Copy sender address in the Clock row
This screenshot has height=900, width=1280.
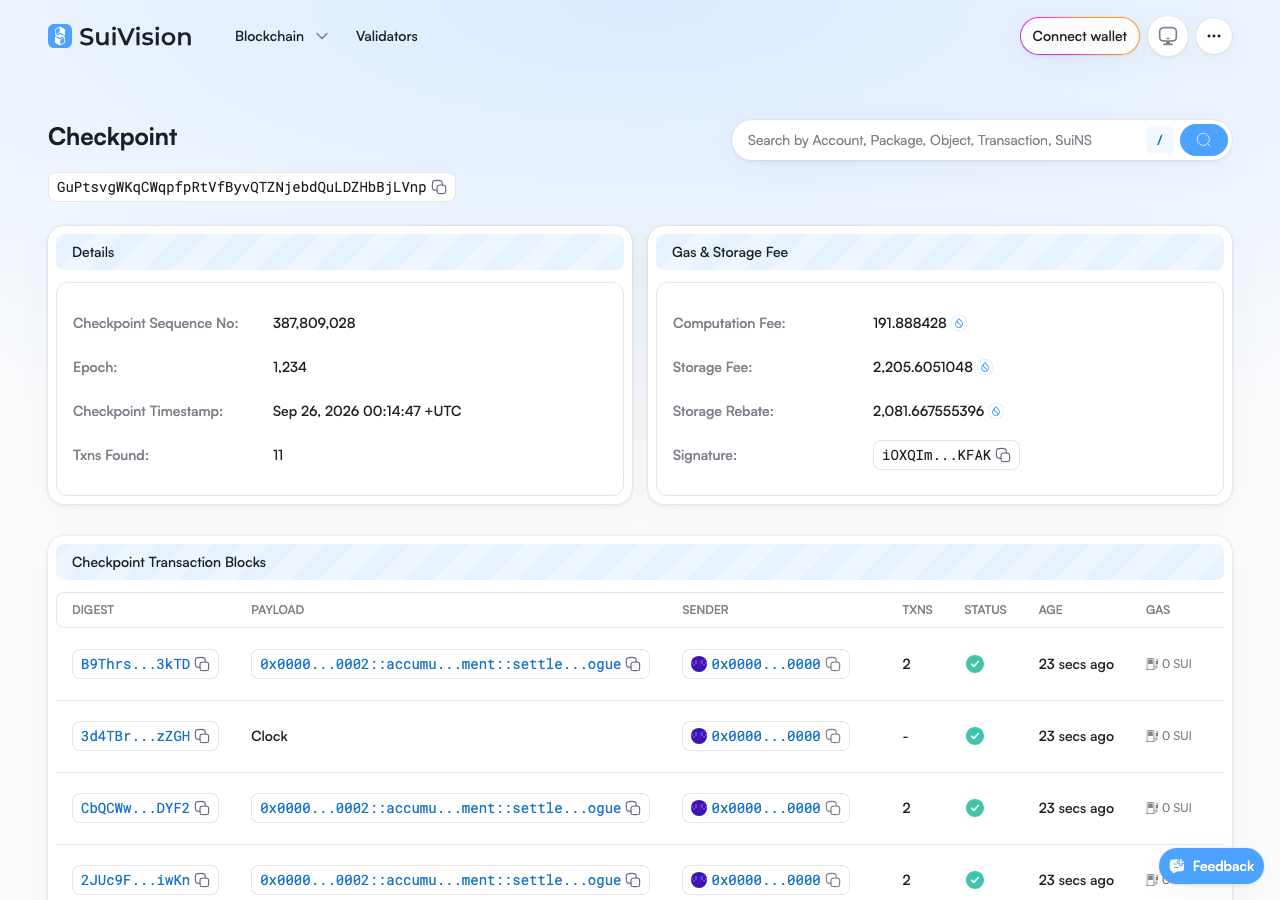[x=833, y=736]
